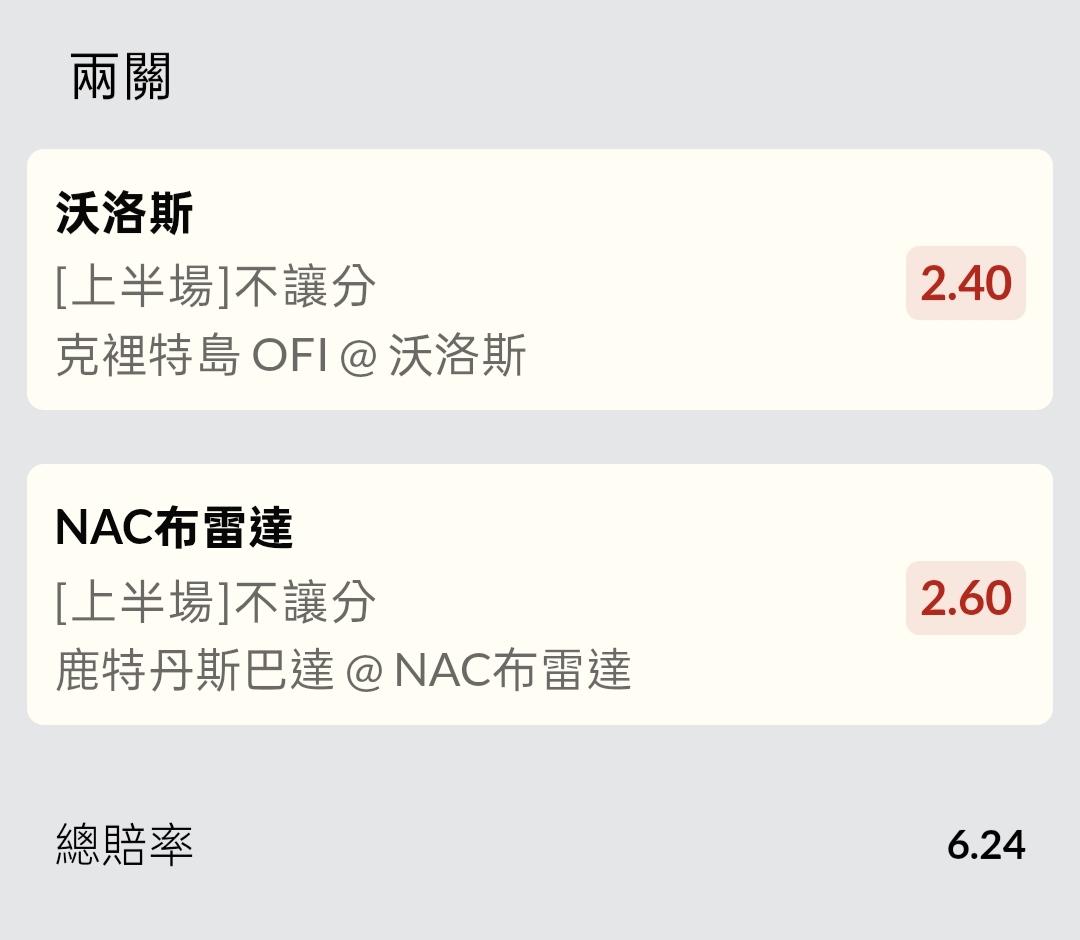Click the OFI text in first matchup

(289, 357)
